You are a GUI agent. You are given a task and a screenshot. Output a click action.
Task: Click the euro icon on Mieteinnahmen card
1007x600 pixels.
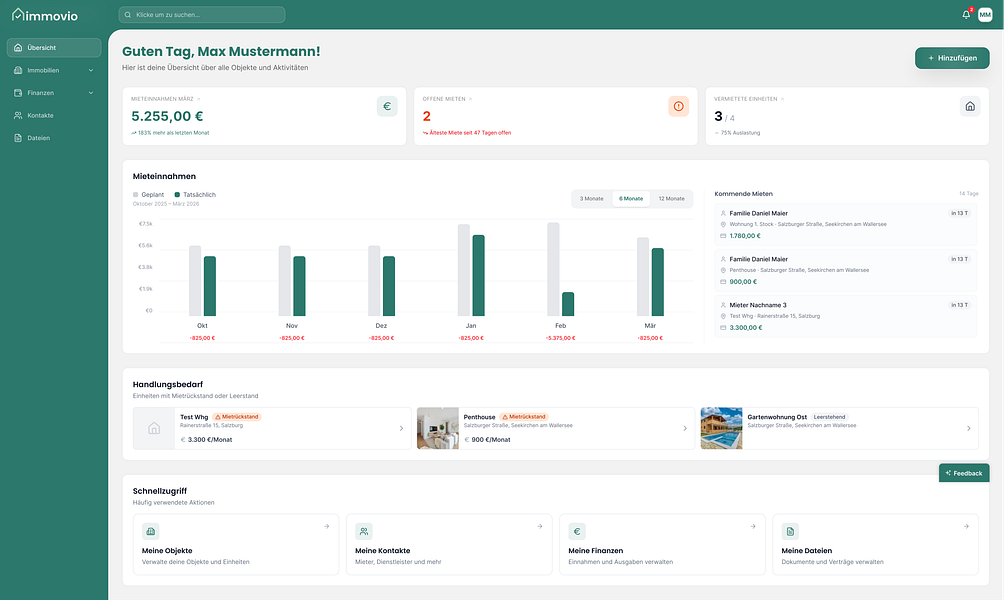387,107
